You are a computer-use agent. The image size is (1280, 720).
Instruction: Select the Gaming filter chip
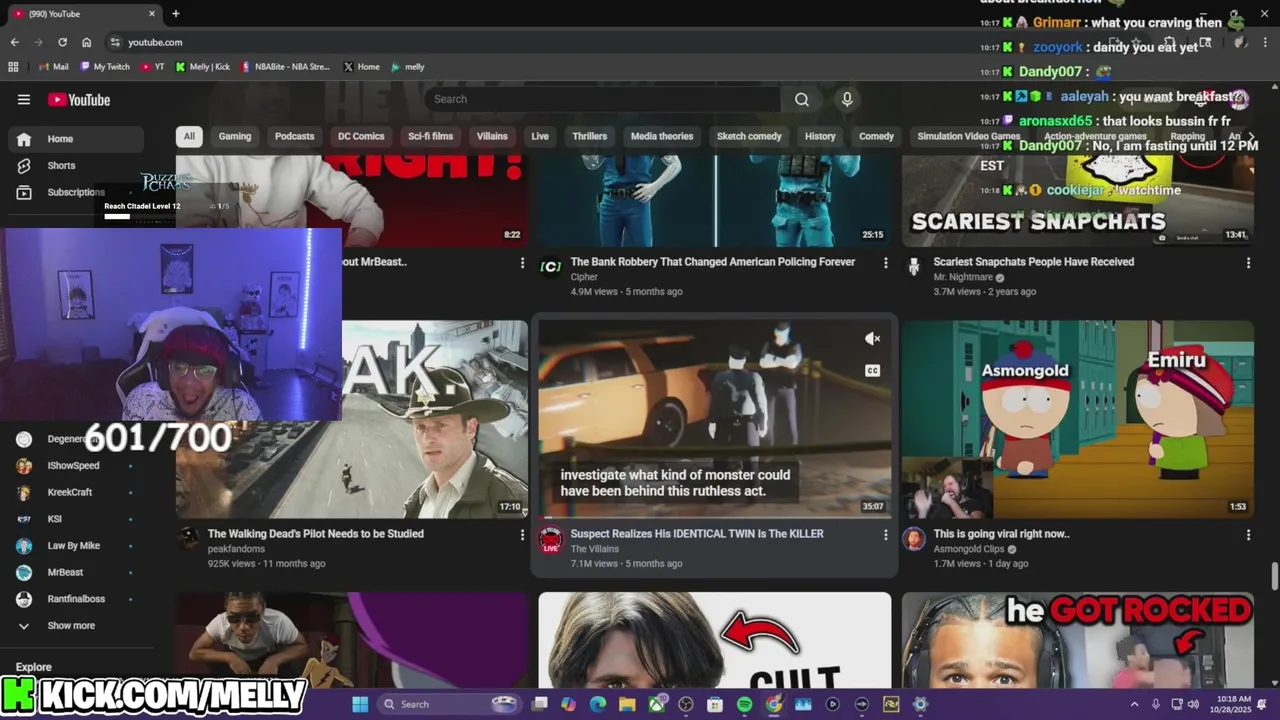[x=235, y=136]
